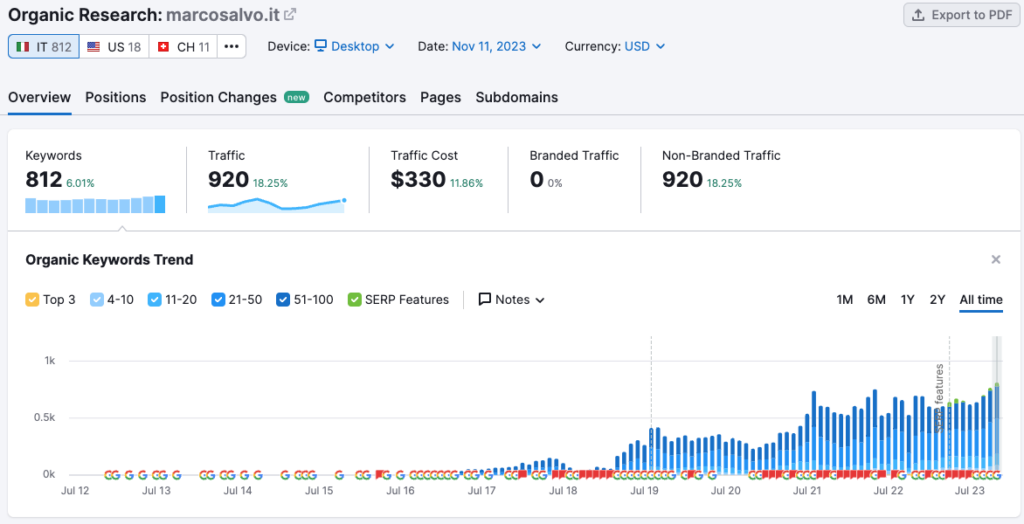
Task: Switch to the Pages tab
Action: [x=441, y=97]
